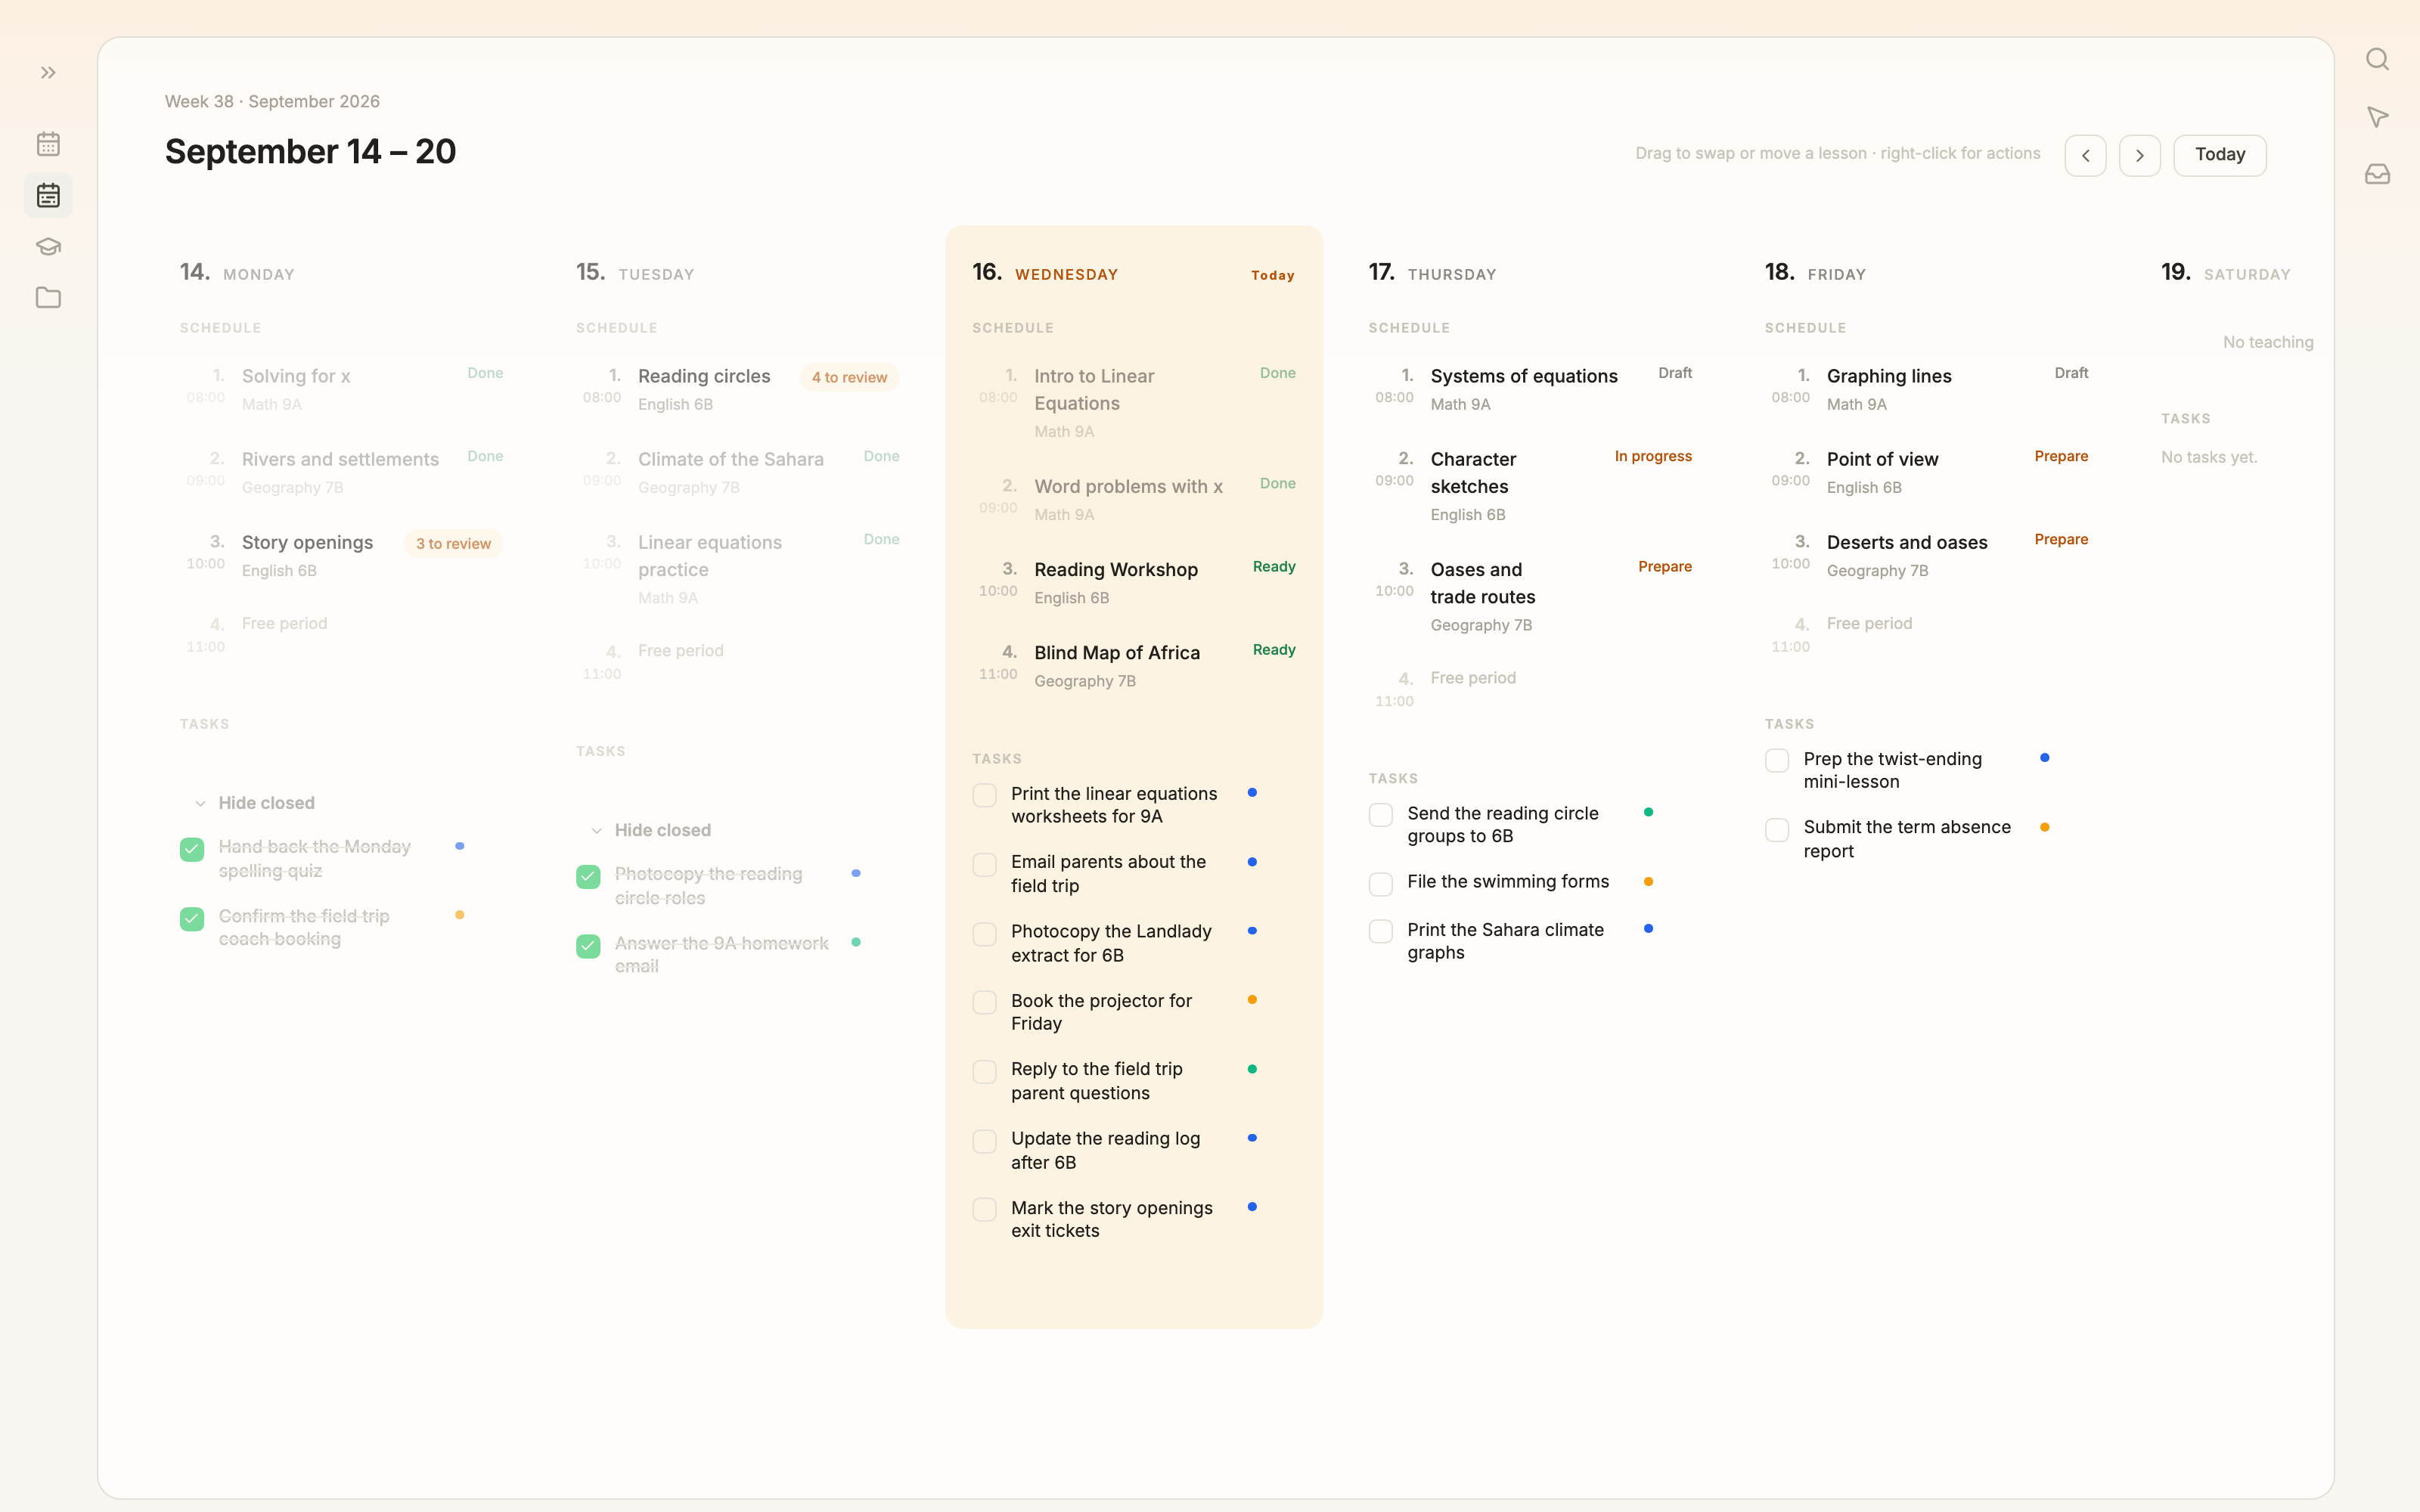Click the orange dot next to 'File the swimming forms'
2420x1512 pixels.
[1647, 881]
